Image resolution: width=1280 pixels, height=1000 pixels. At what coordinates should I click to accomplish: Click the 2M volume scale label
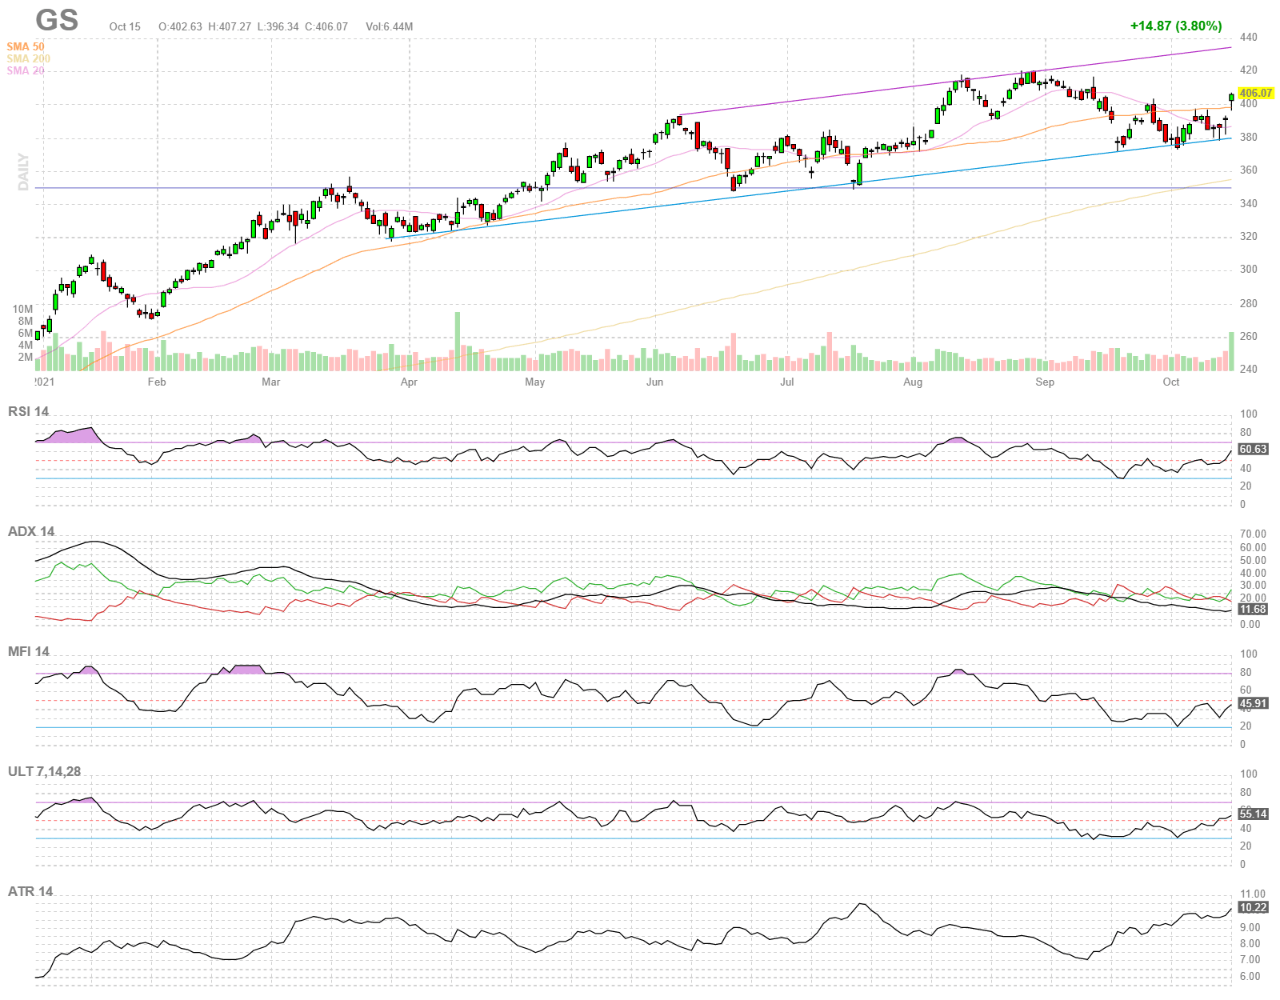point(25,357)
